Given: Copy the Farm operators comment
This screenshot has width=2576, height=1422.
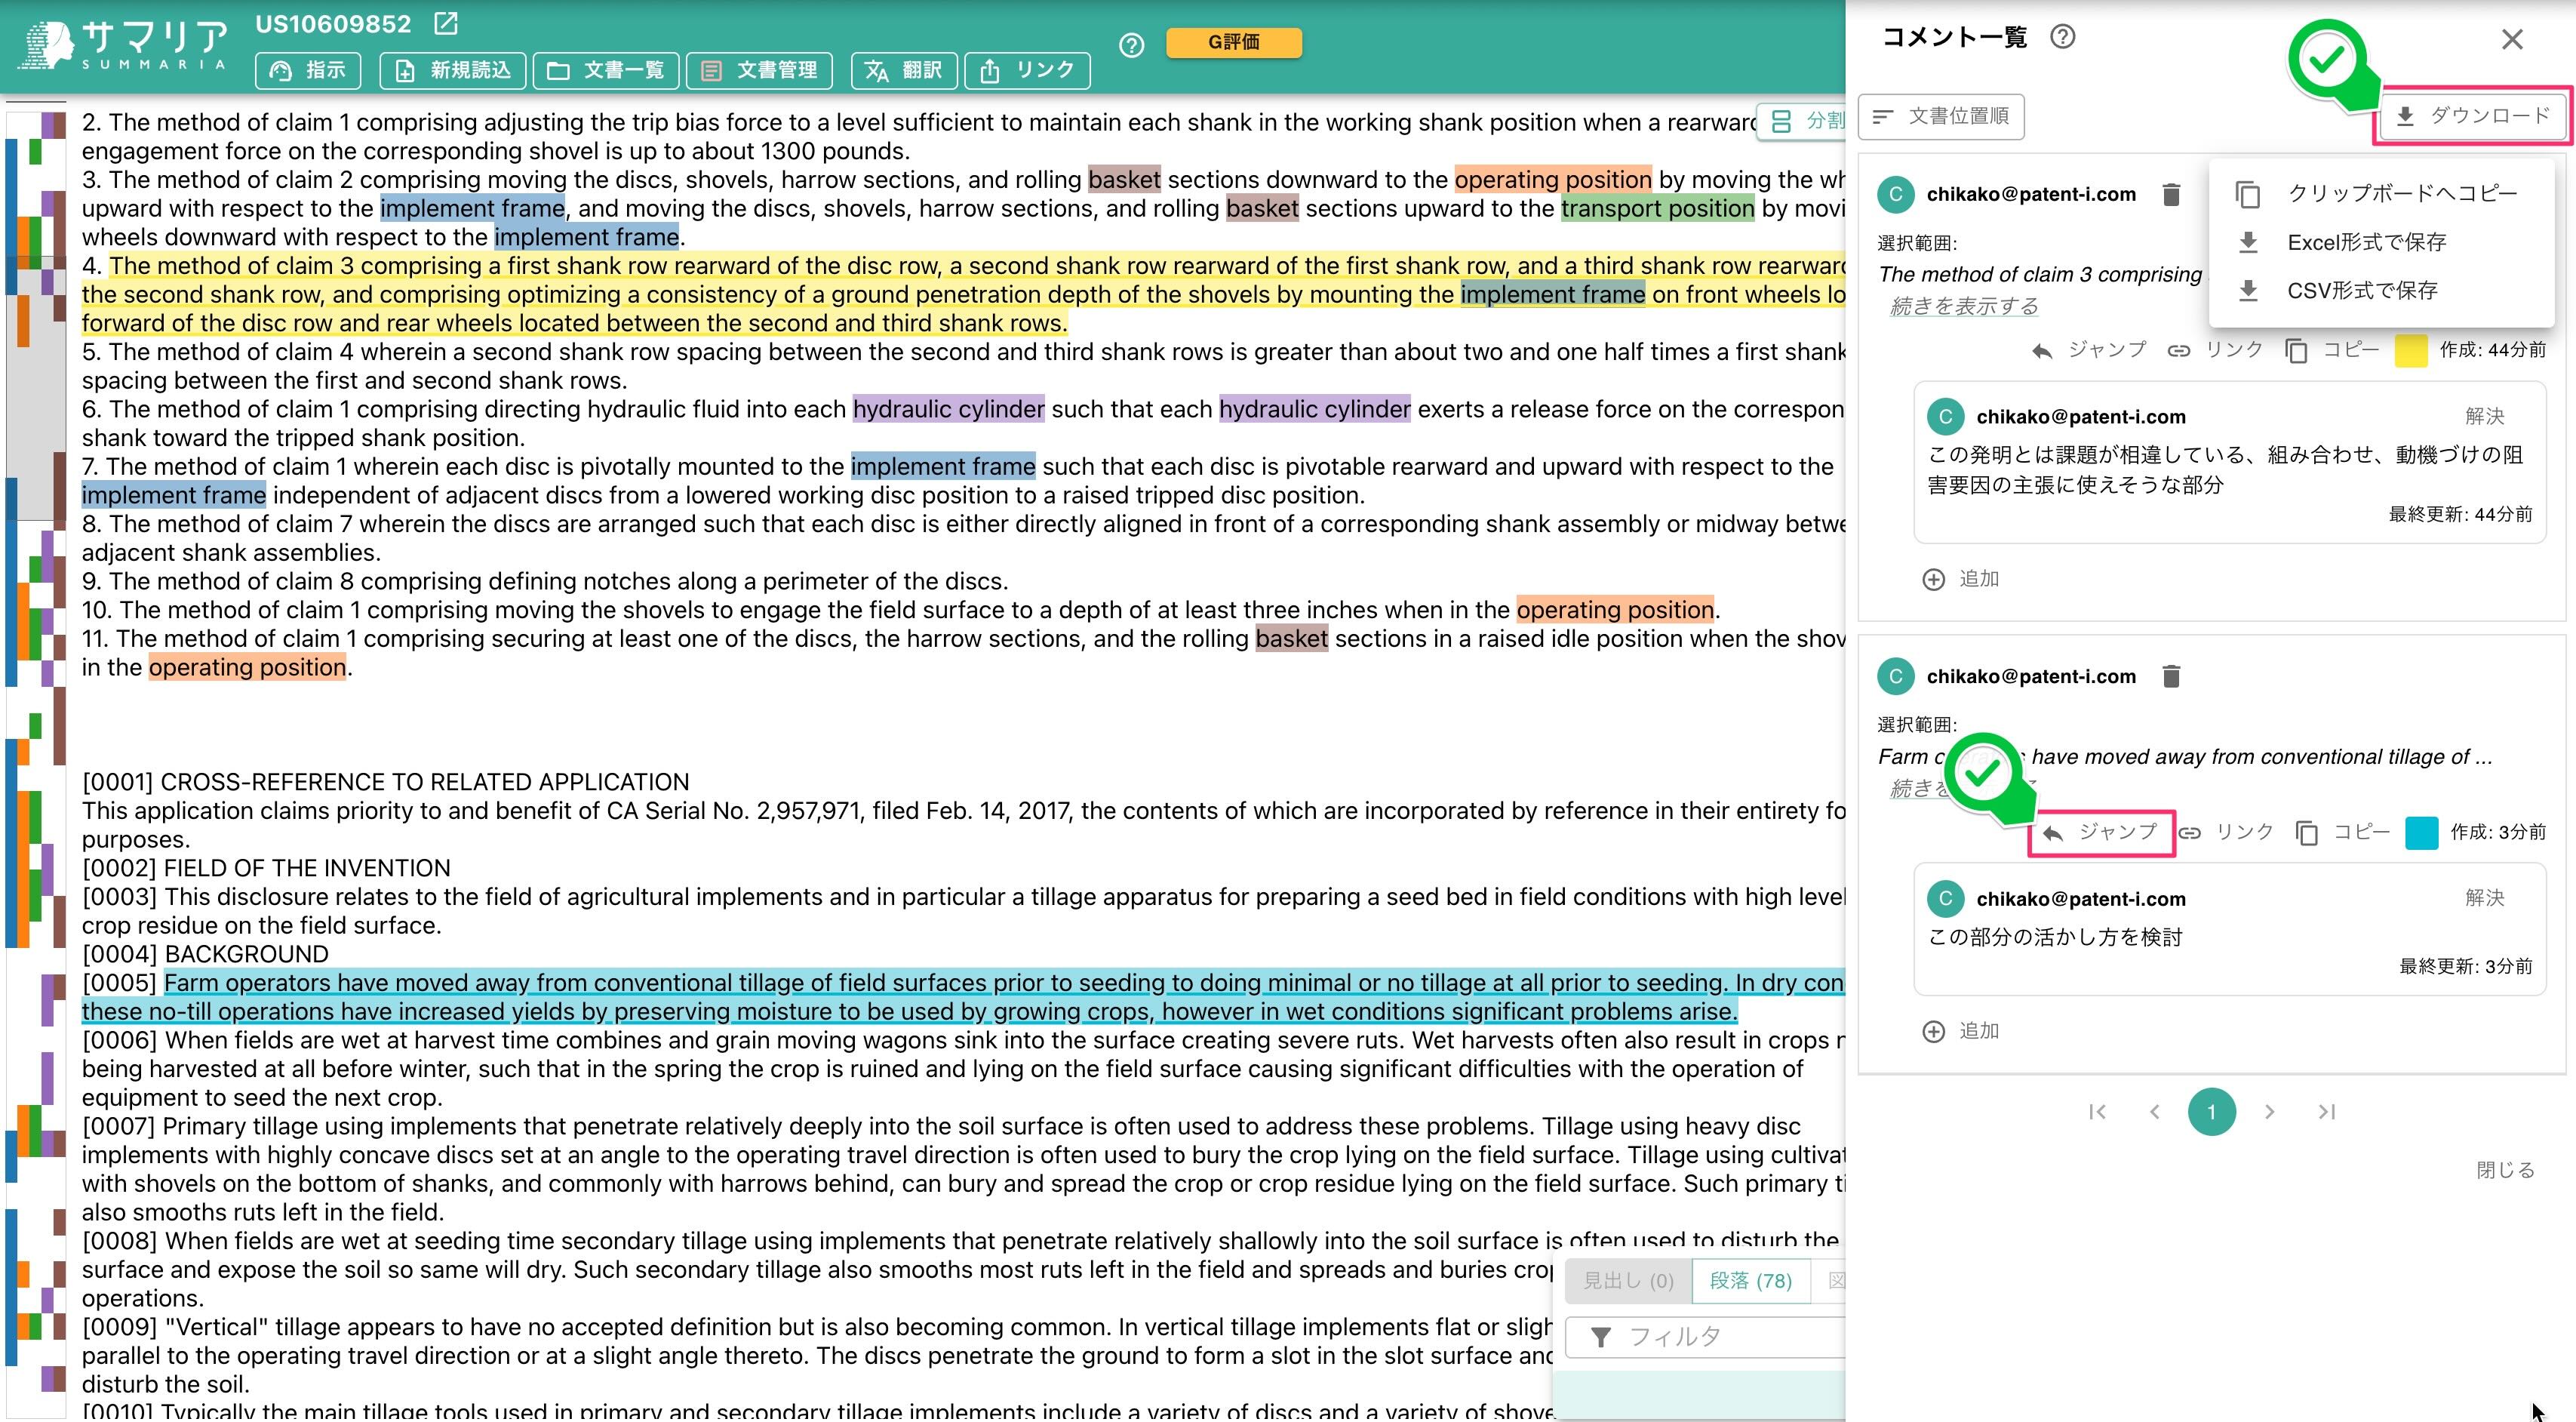Looking at the screenshot, I should (2342, 832).
